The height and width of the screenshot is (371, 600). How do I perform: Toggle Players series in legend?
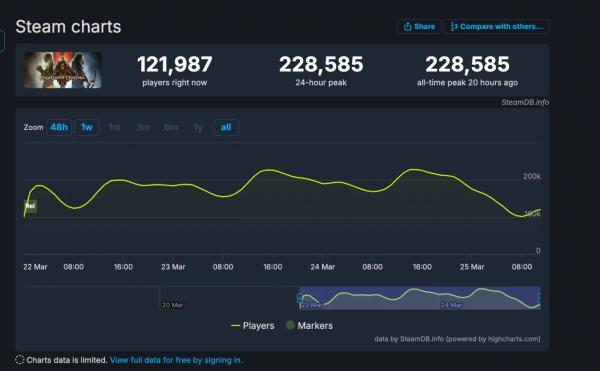click(x=253, y=326)
